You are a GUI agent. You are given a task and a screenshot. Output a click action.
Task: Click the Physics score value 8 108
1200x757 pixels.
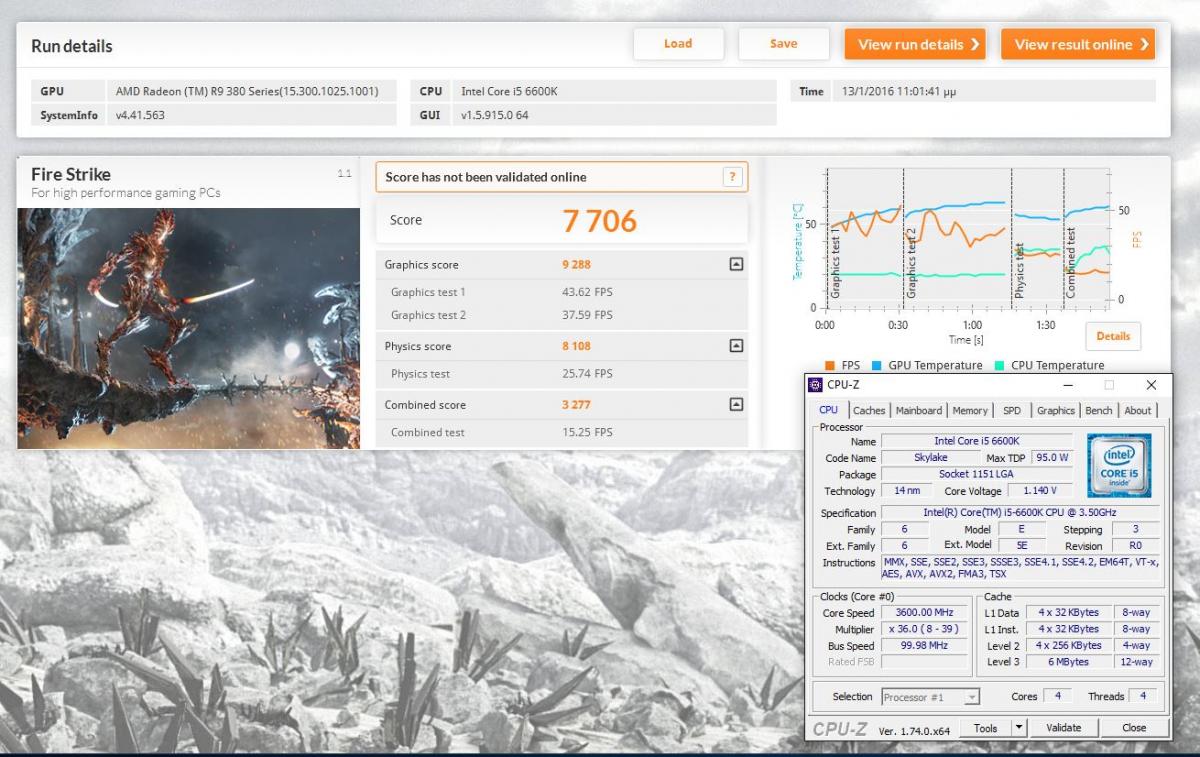[577, 346]
